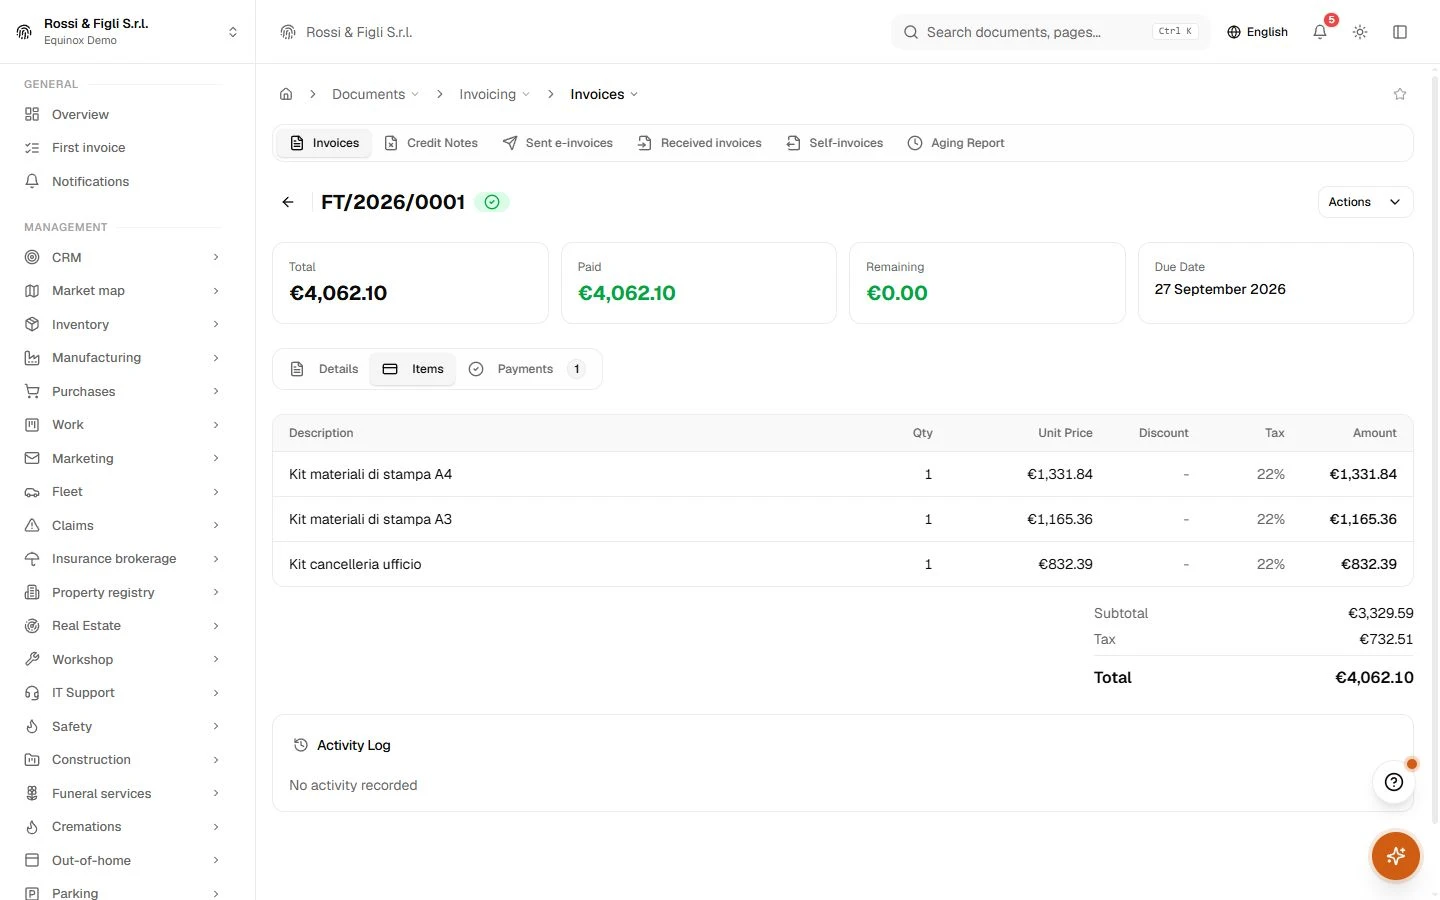Switch to the Credit Notes tab
Image resolution: width=1440 pixels, height=900 pixels.
[431, 143]
